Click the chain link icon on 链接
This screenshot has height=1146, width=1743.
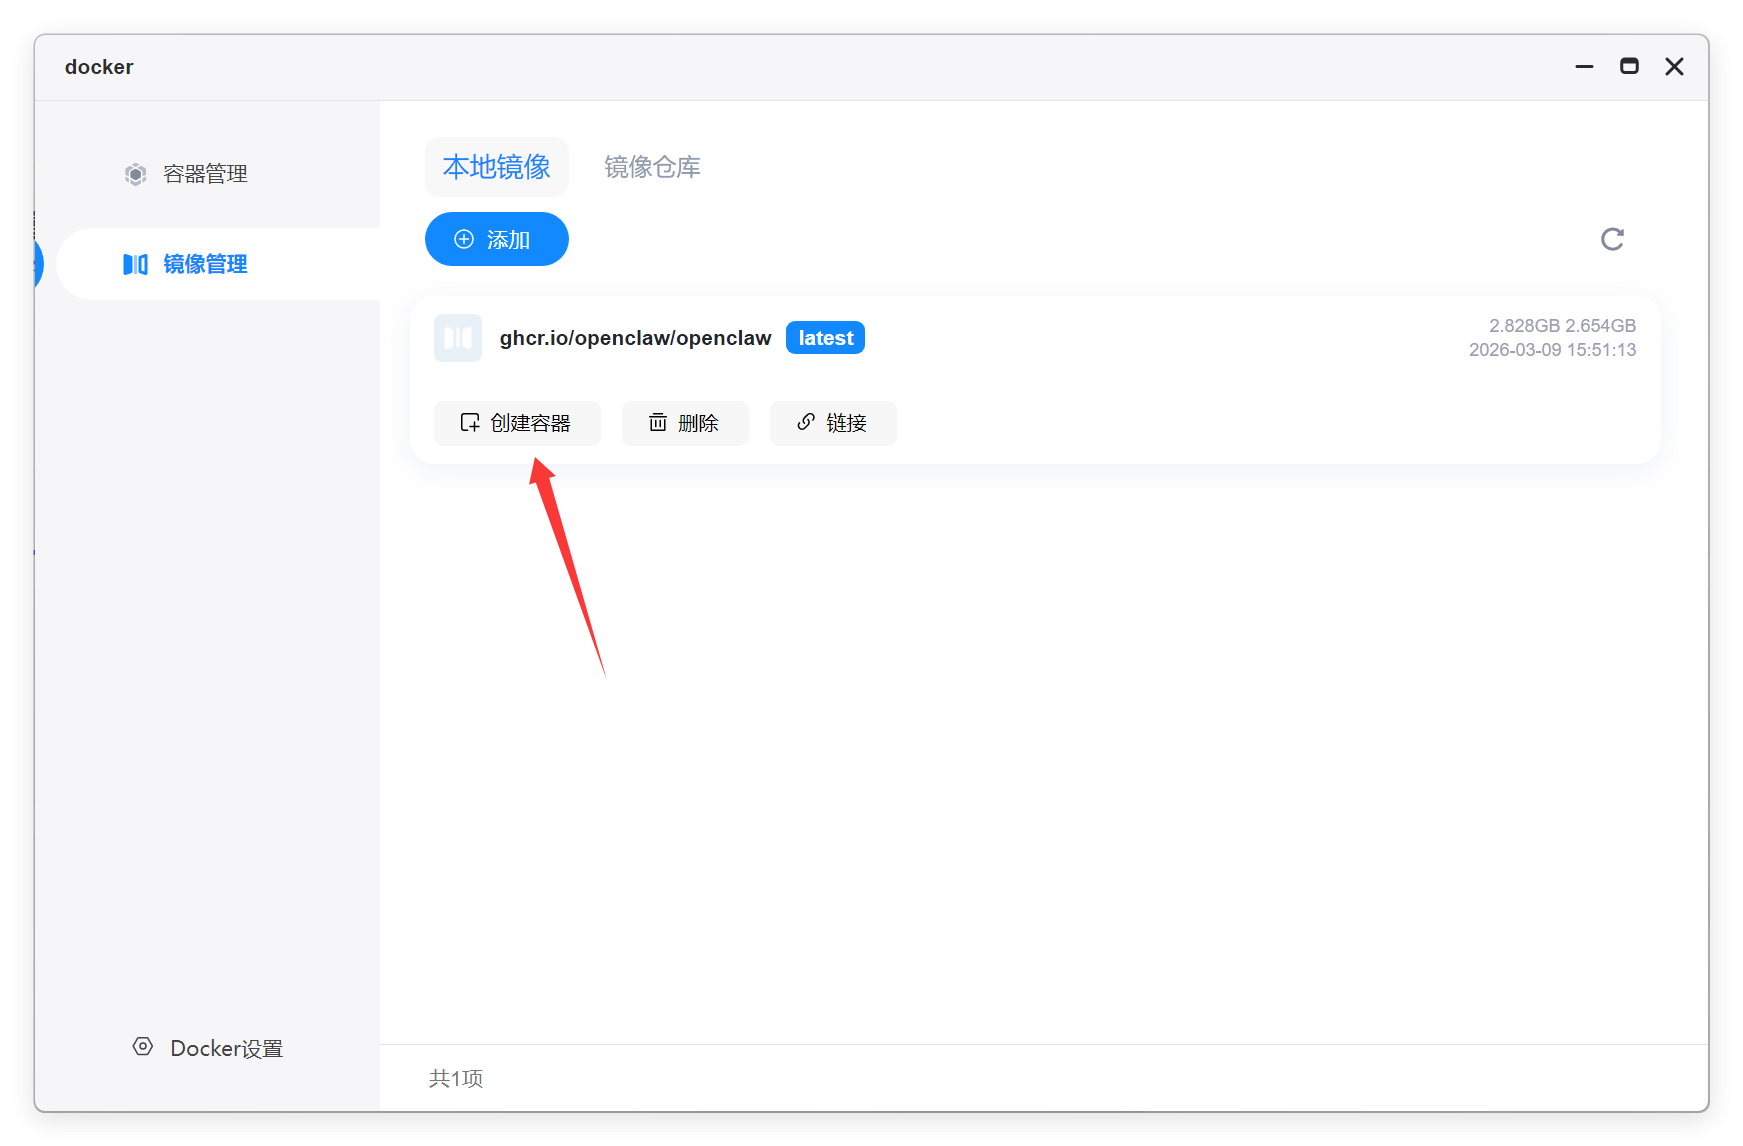806,422
